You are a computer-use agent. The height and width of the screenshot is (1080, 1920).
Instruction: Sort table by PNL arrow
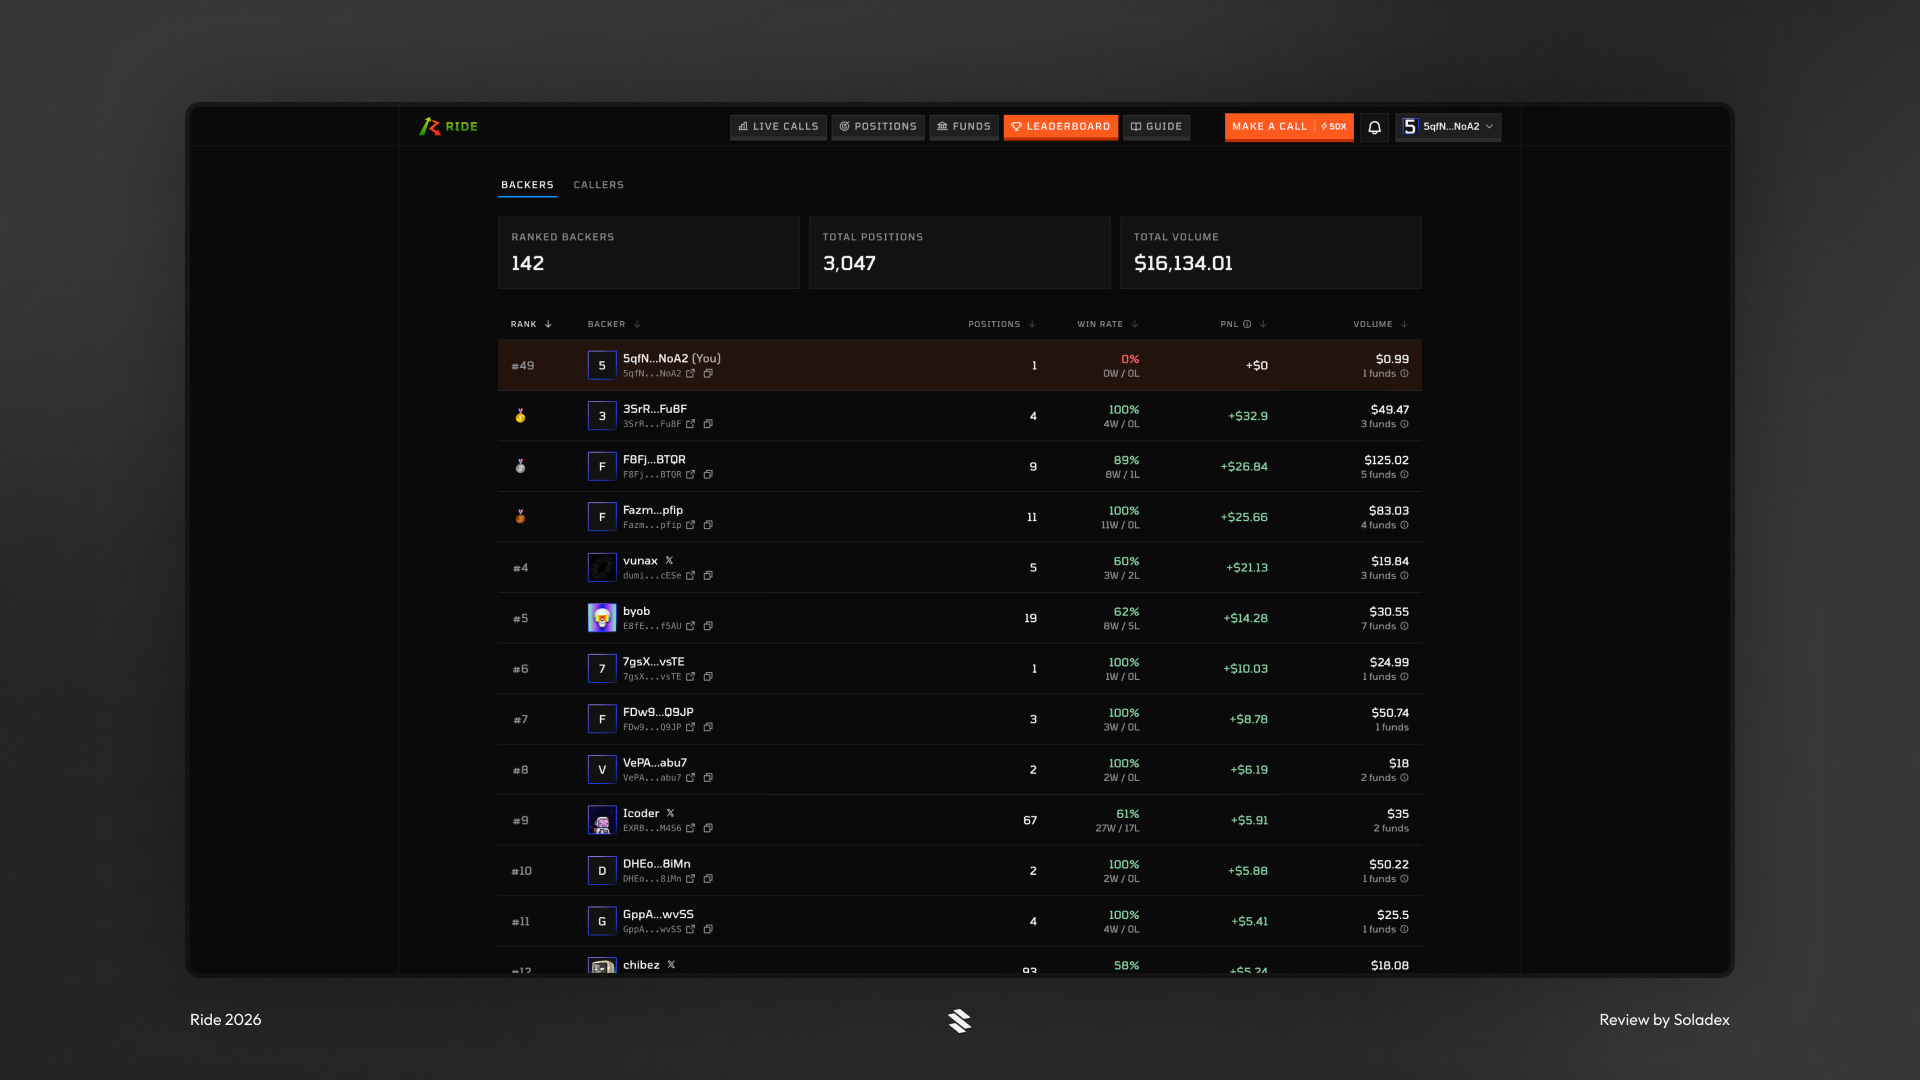[1263, 324]
